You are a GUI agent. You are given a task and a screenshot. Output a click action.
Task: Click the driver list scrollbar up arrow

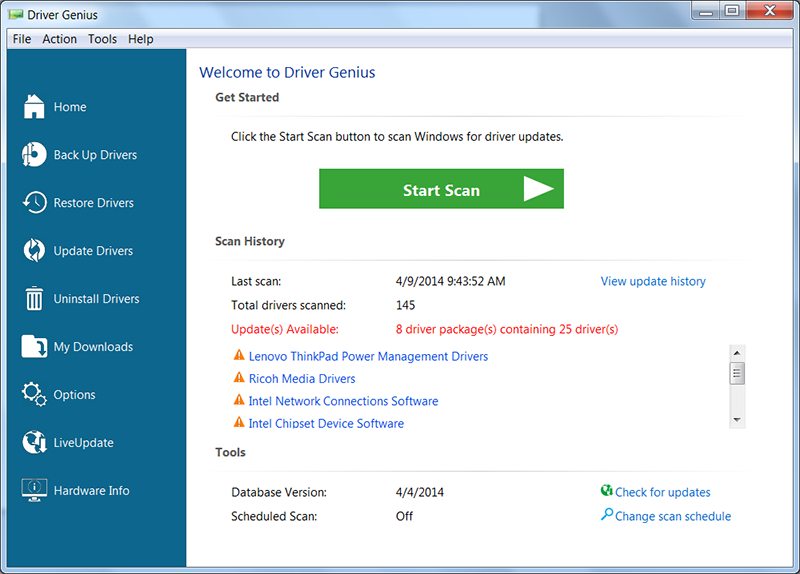coord(737,353)
